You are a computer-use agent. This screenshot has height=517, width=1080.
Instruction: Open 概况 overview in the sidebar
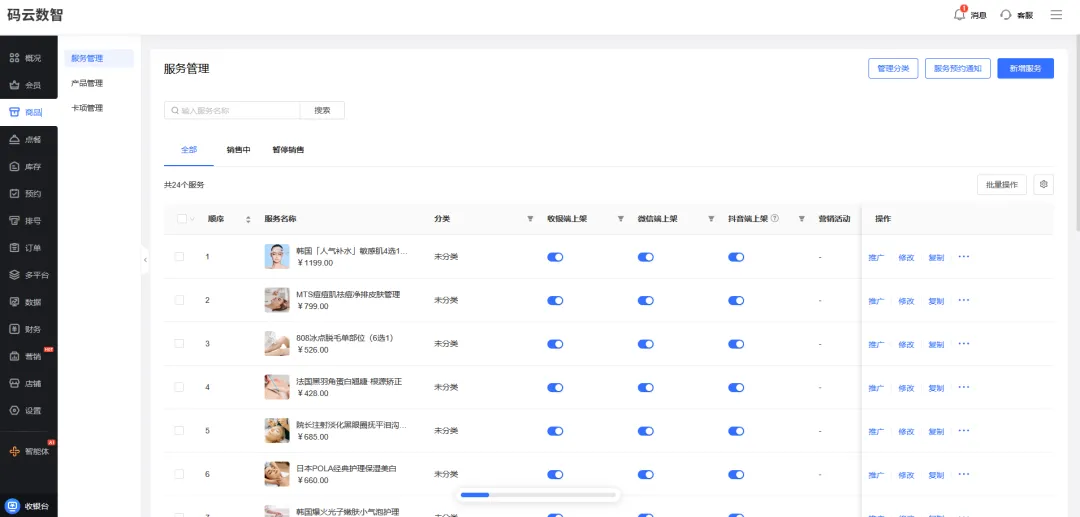click(x=28, y=59)
